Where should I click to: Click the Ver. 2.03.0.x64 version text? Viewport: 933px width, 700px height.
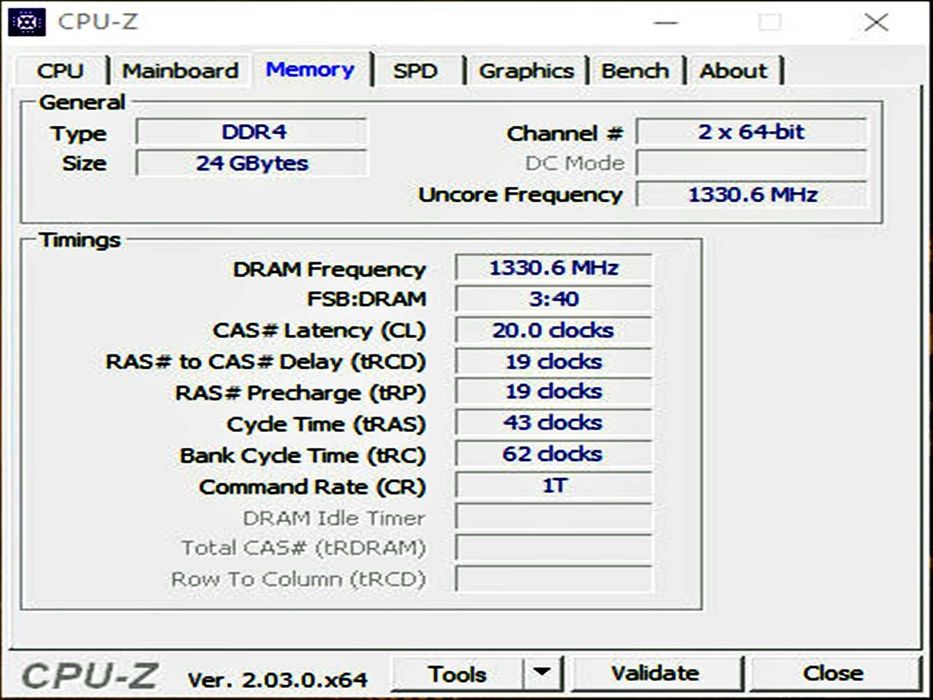coord(278,679)
